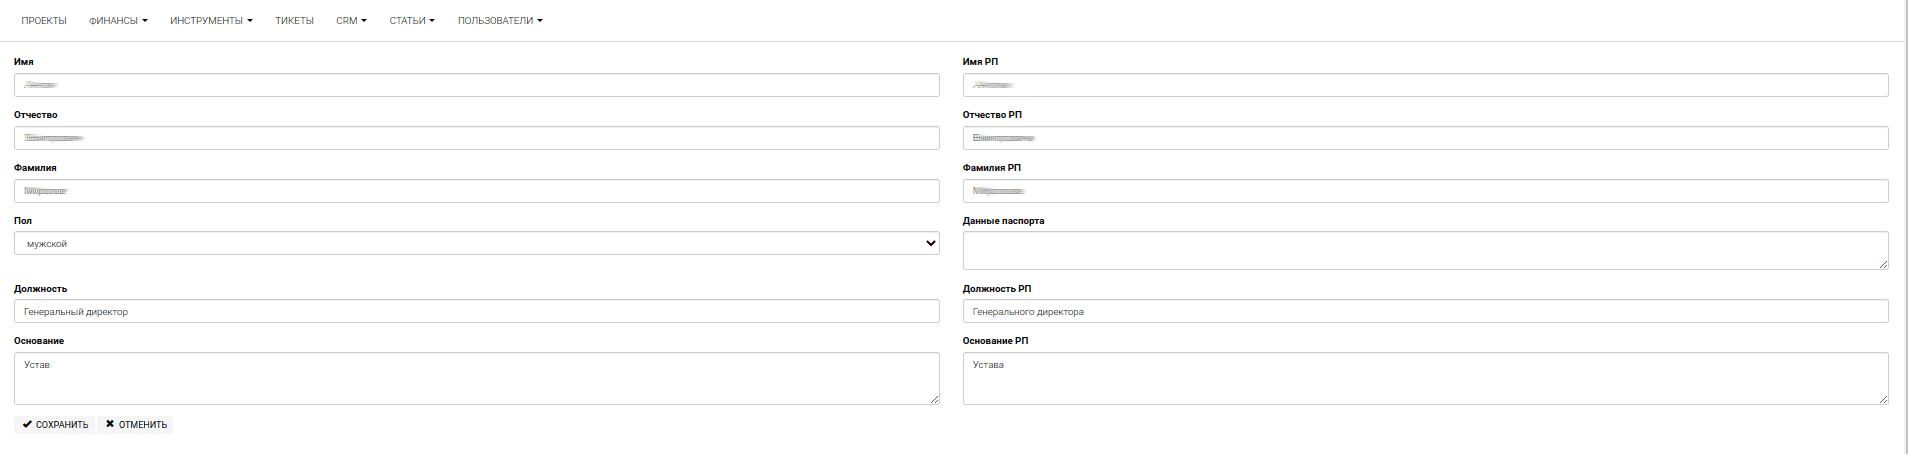The height and width of the screenshot is (454, 1908).
Task: Open the CRM dropdown menu
Action: 351,21
